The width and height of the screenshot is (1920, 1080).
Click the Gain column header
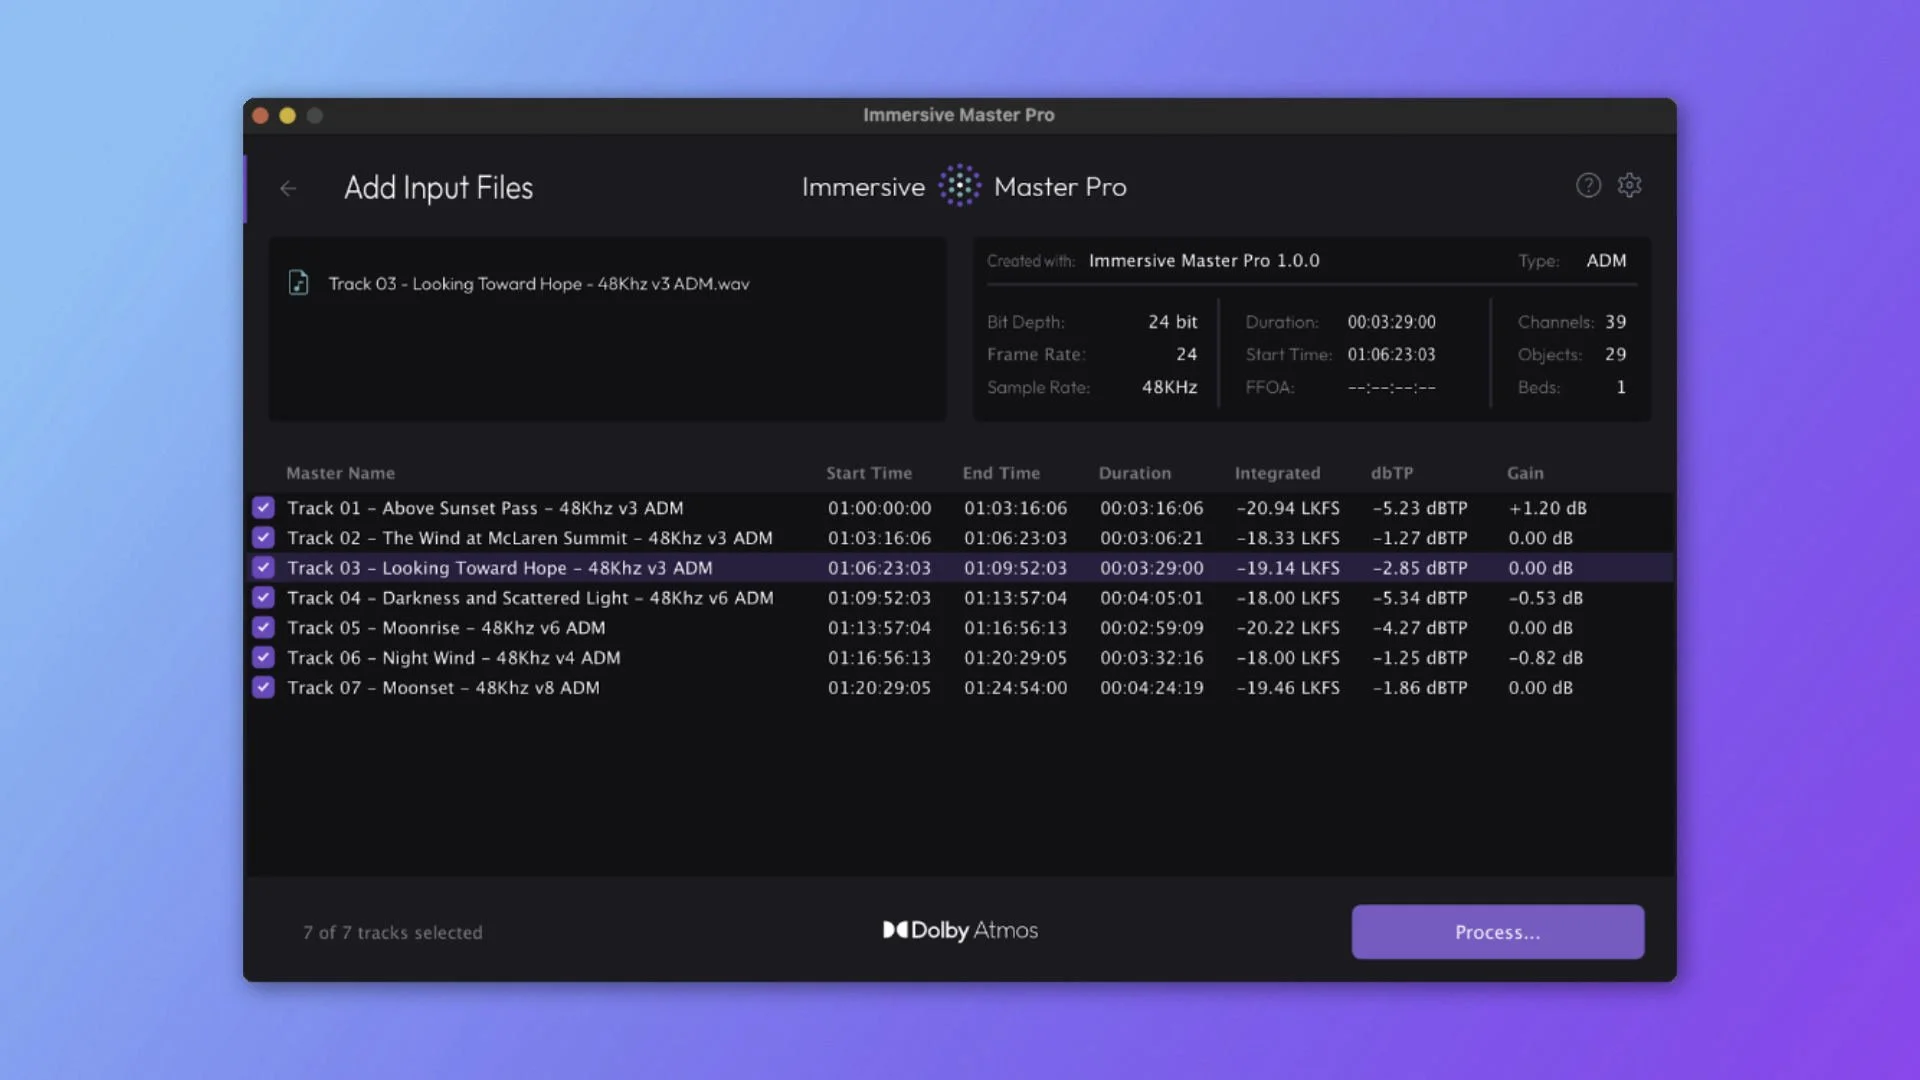[x=1525, y=473]
